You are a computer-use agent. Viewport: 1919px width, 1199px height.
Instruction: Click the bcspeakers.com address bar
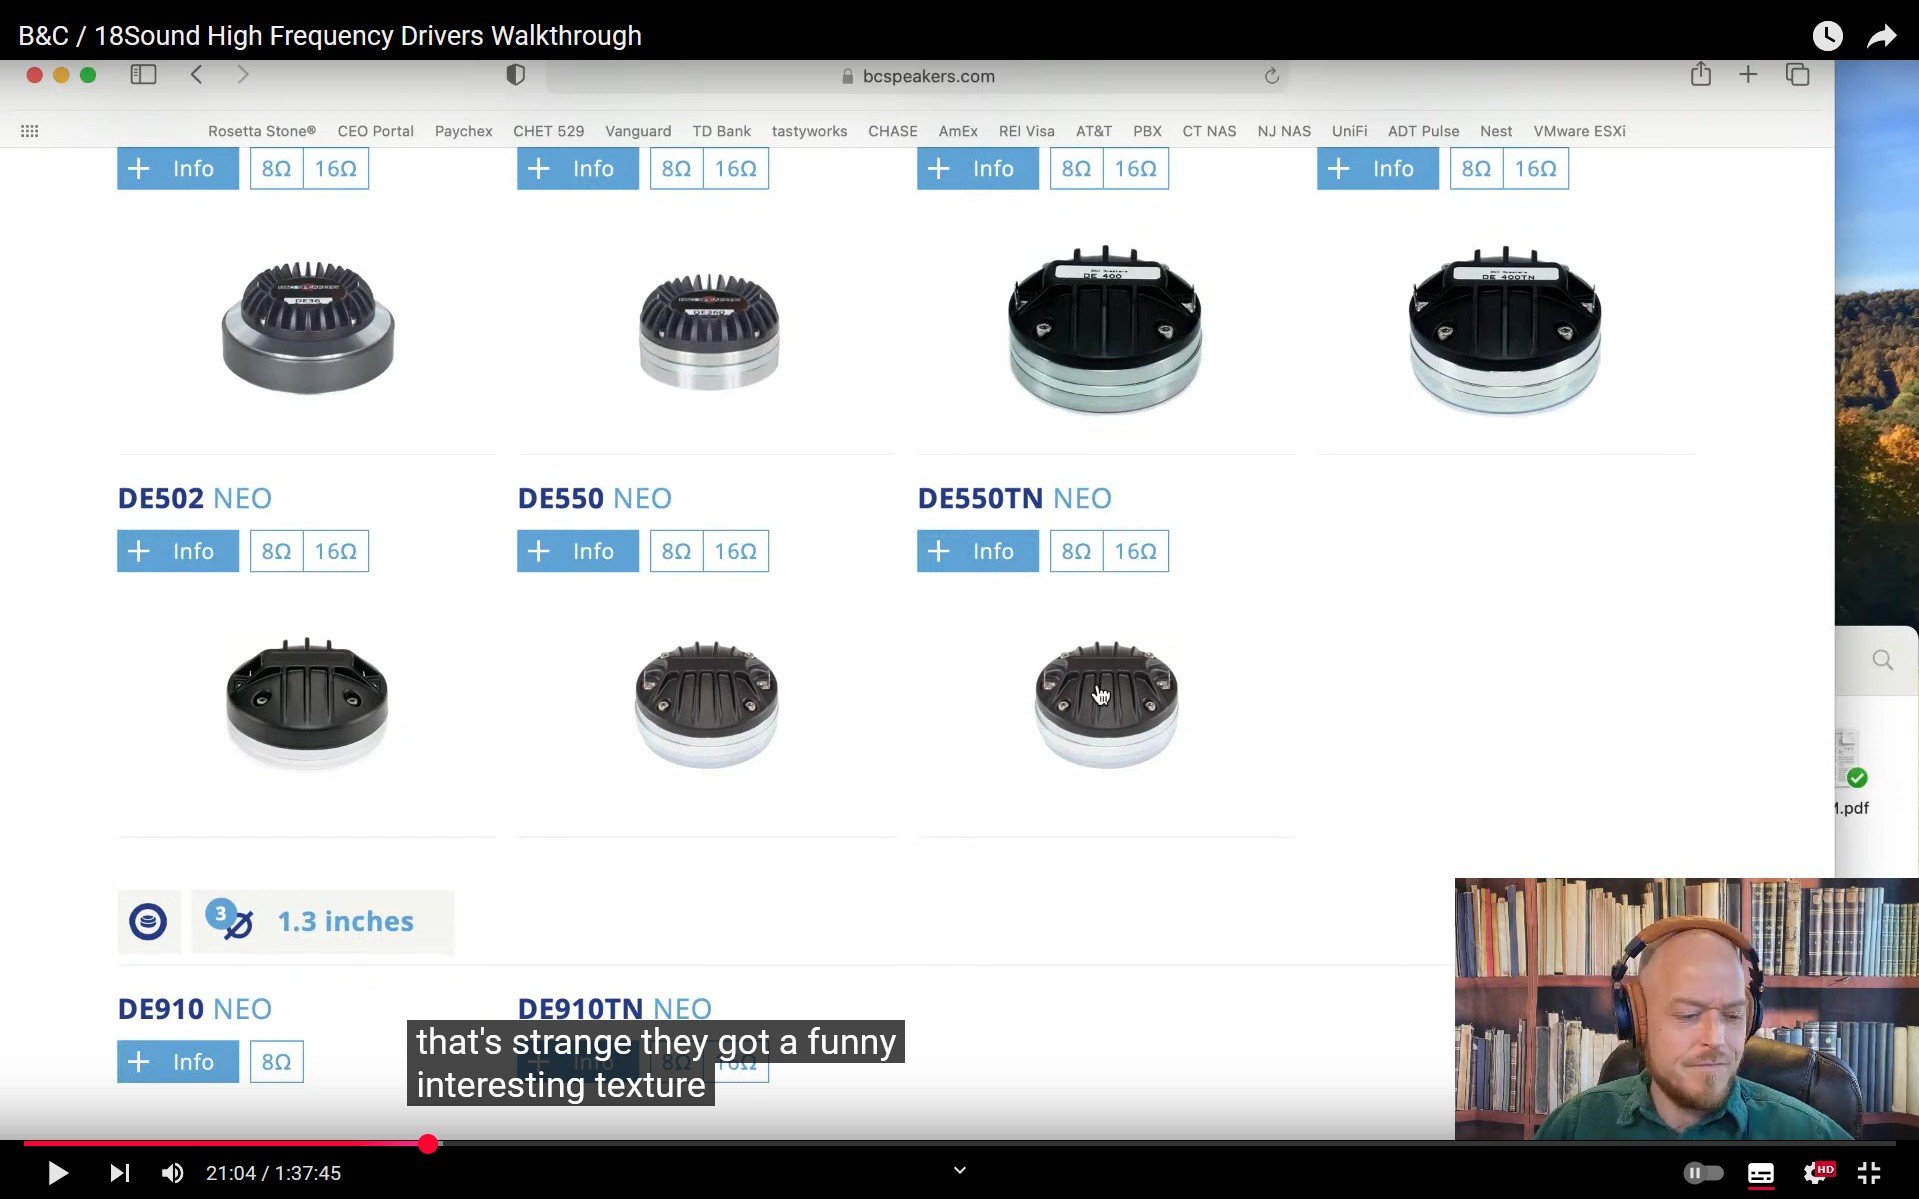point(916,76)
